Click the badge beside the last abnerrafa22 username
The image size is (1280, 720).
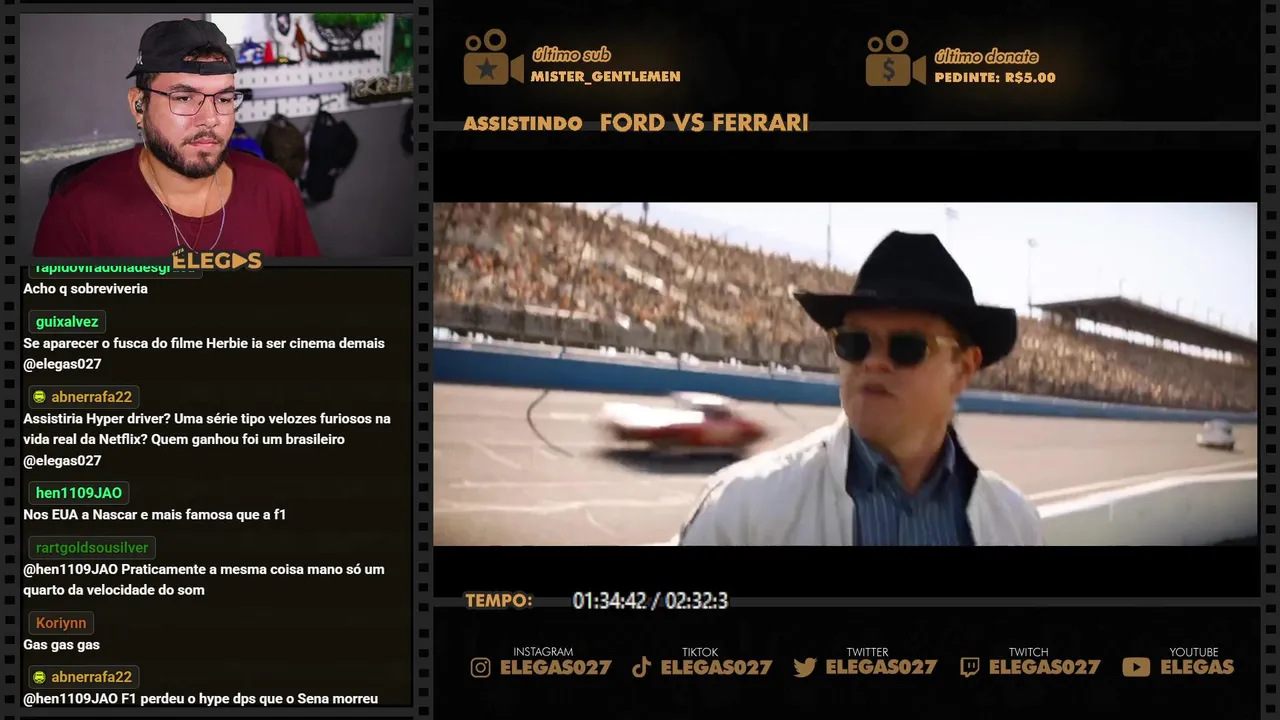point(40,677)
